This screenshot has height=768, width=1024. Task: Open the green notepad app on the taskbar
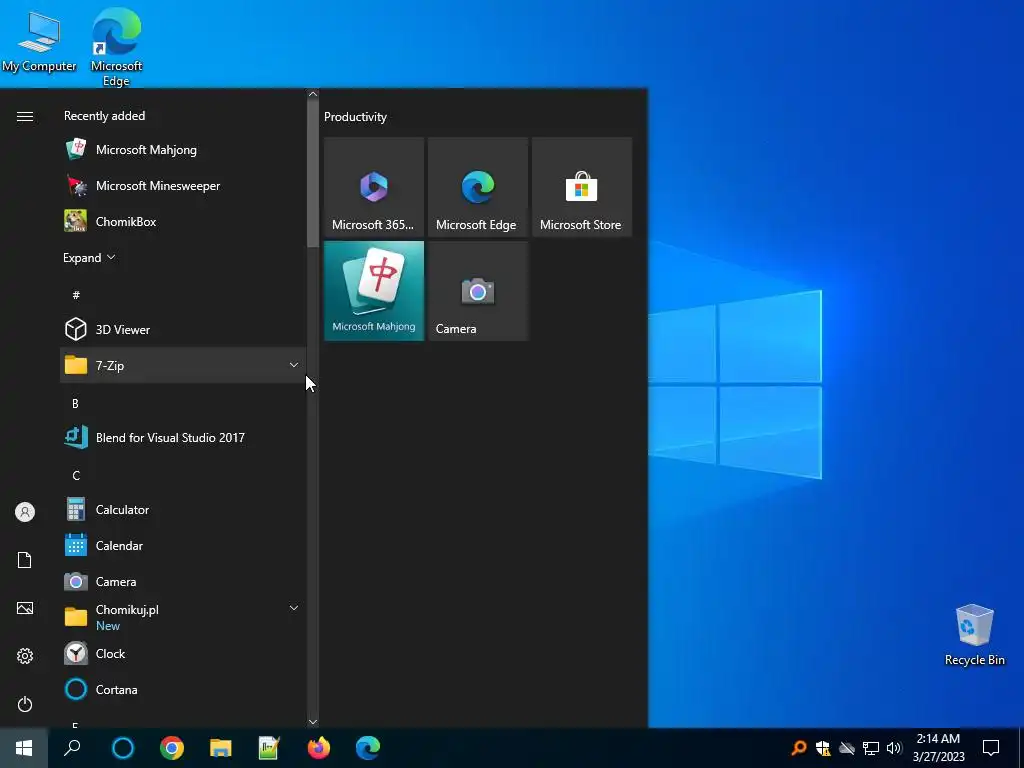pyautogui.click(x=269, y=748)
